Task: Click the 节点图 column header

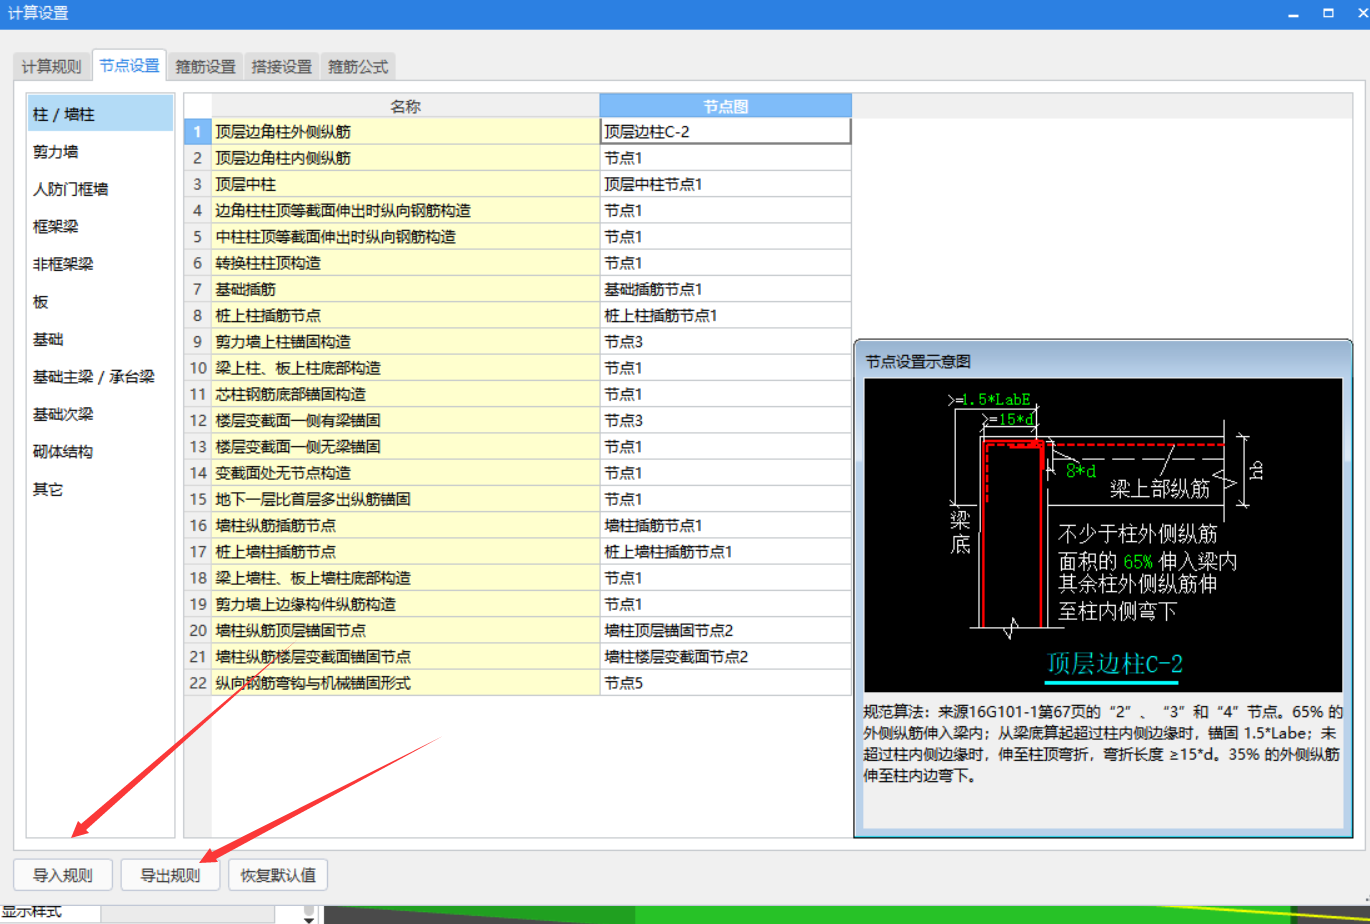Action: 726,106
